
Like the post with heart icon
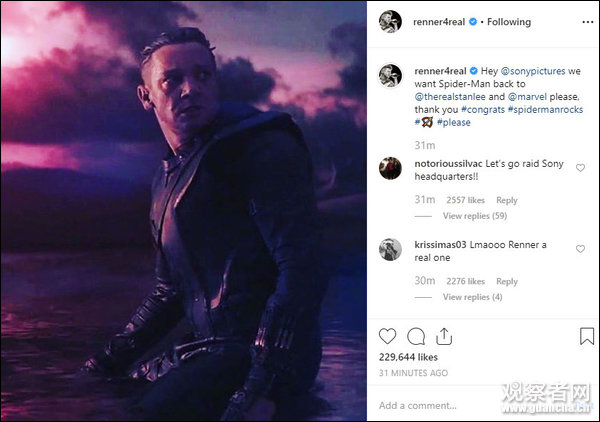(388, 336)
